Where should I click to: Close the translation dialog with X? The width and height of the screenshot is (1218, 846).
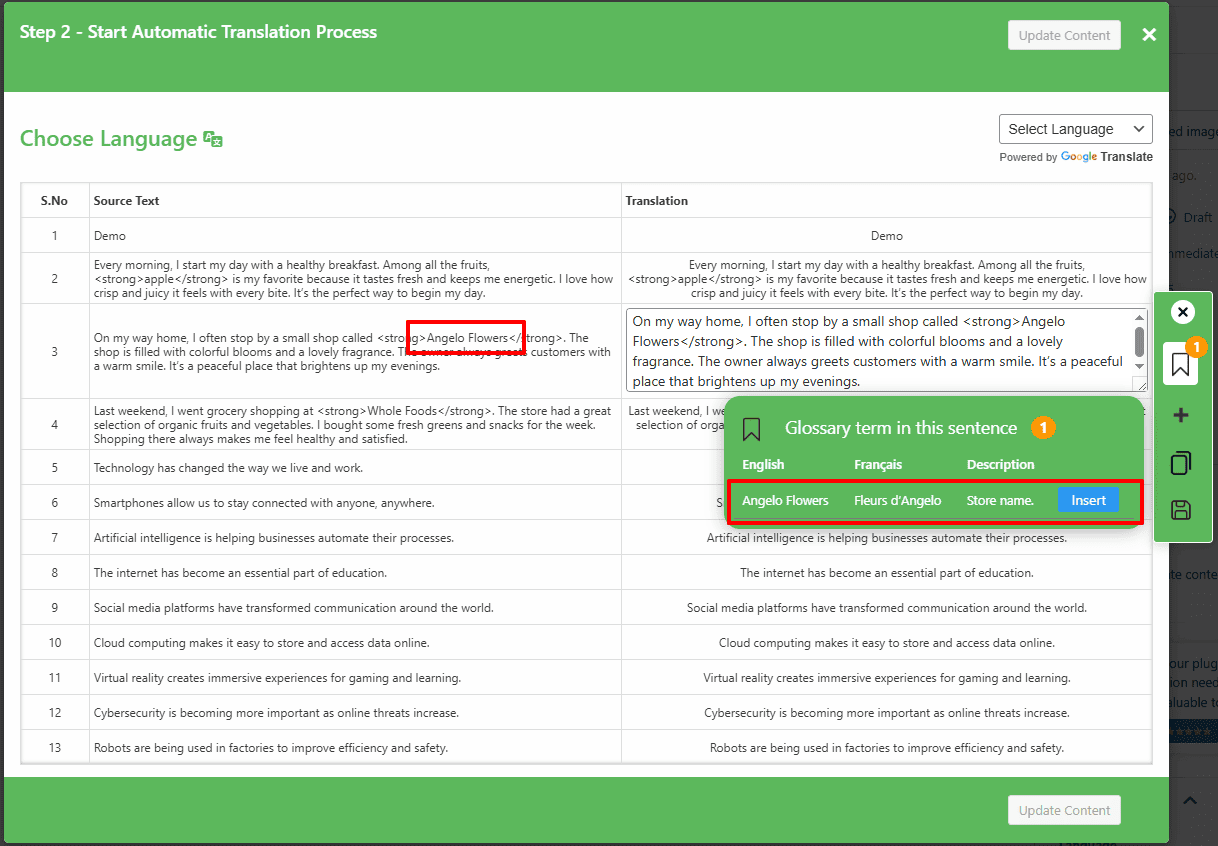[1149, 35]
